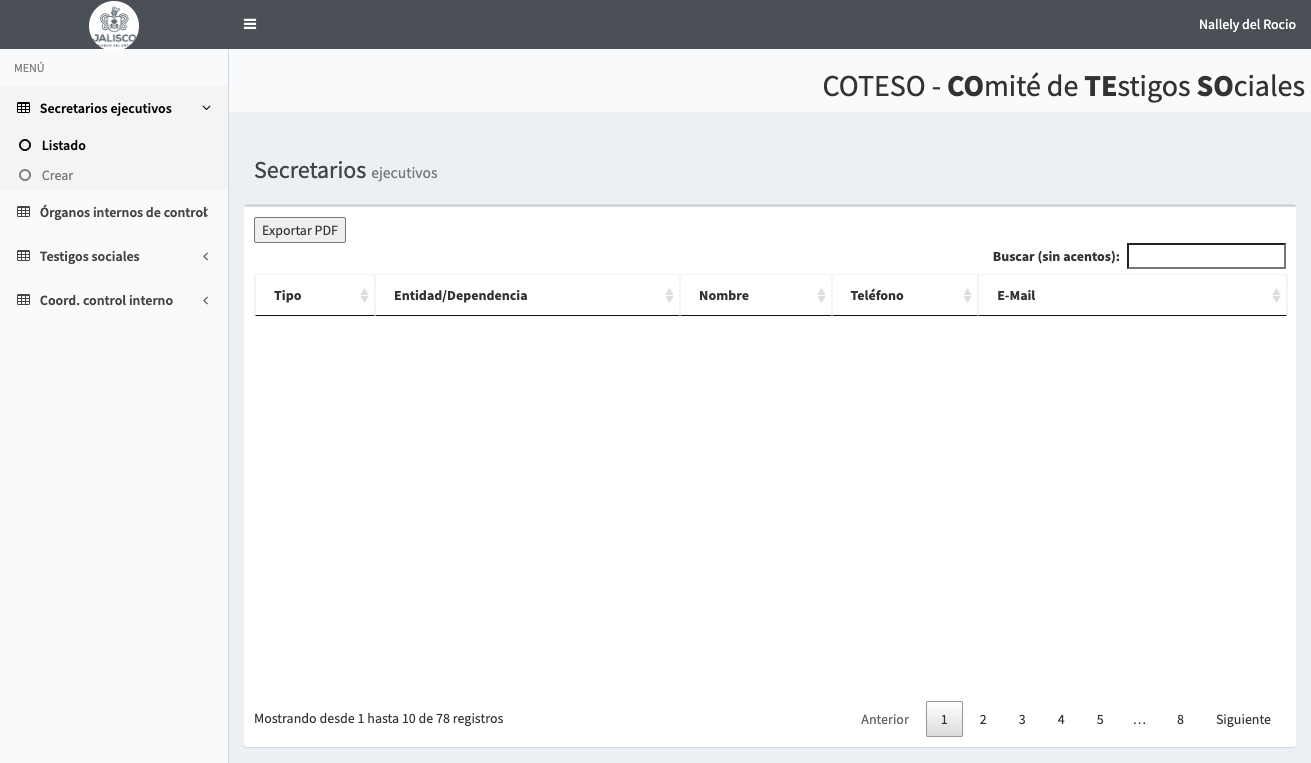The image size is (1311, 763).
Task: Click the COTESO page title
Action: [1063, 86]
